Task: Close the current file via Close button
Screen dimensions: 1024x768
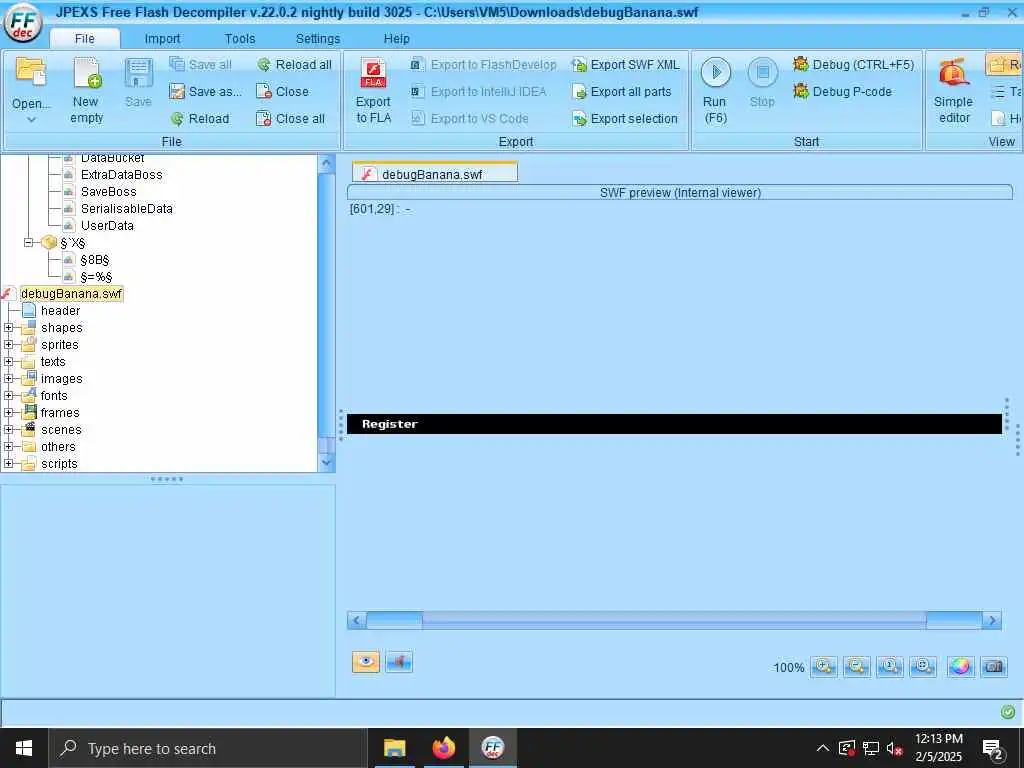Action: click(283, 91)
